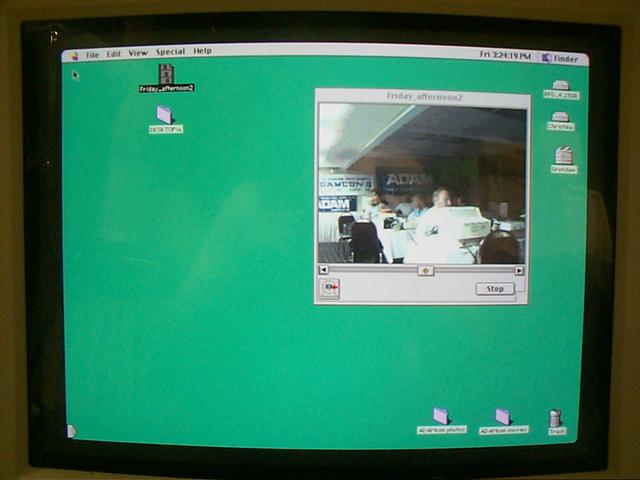
Task: Open the Friday_afternoon2 movie file icon
Action: (x=166, y=74)
